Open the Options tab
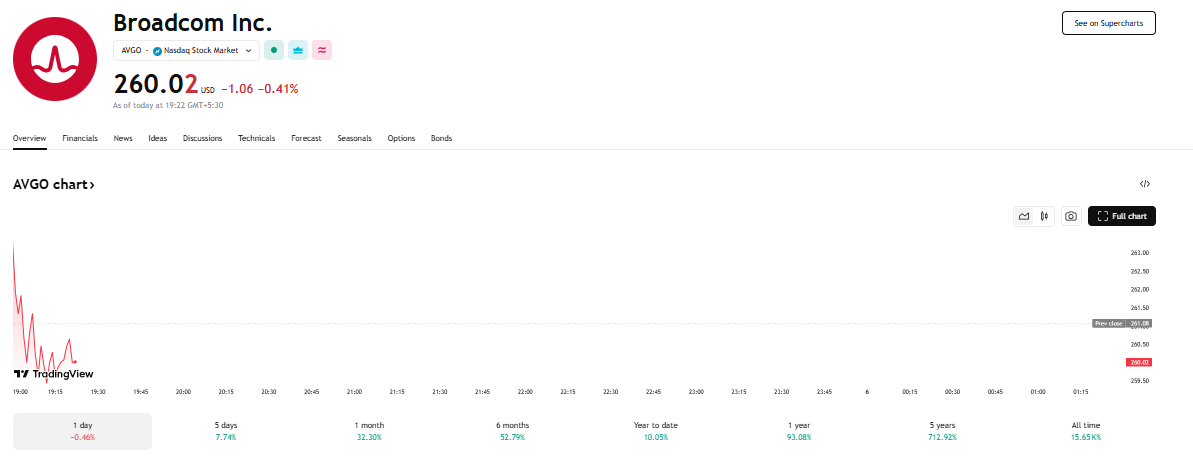Viewport: 1193px width, 473px height. click(x=401, y=138)
